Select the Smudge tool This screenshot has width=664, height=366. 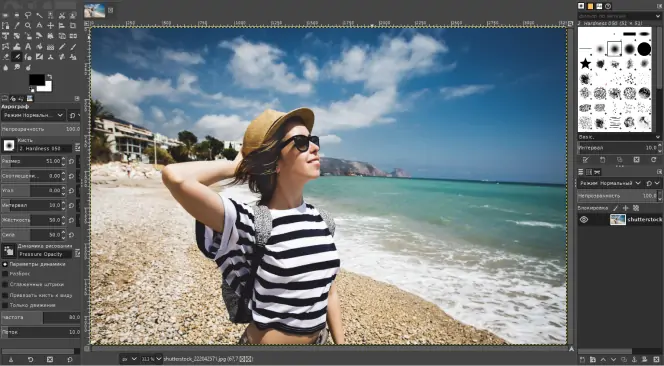[x=17, y=67]
